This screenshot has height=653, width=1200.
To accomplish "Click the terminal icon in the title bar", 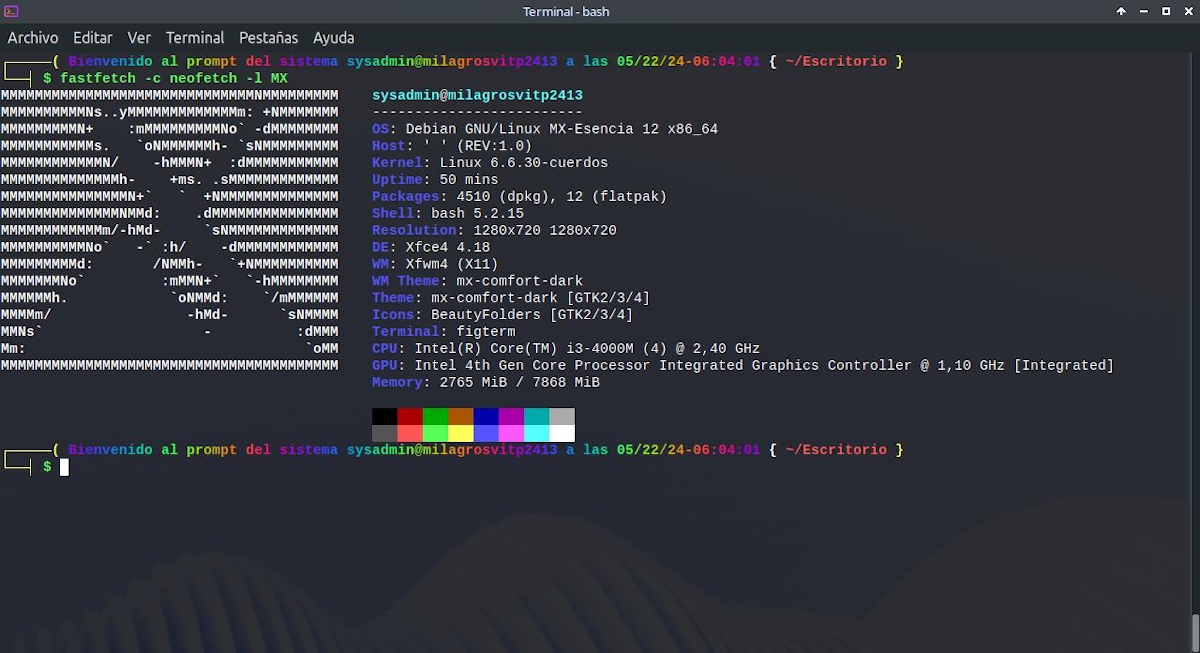I will pyautogui.click(x=11, y=11).
